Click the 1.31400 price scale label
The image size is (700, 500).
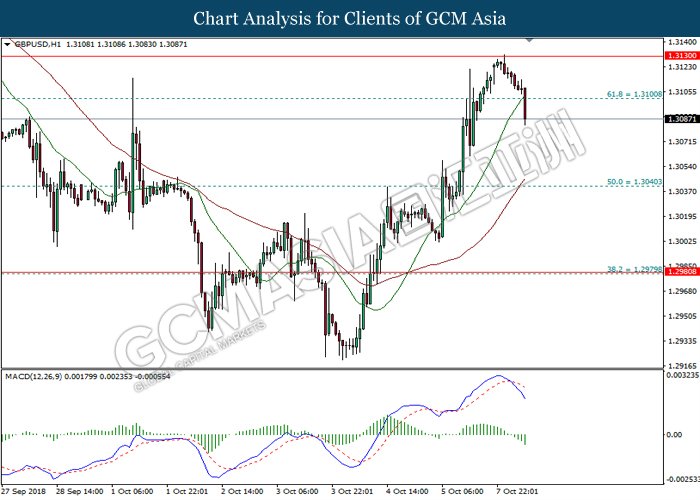click(x=682, y=42)
